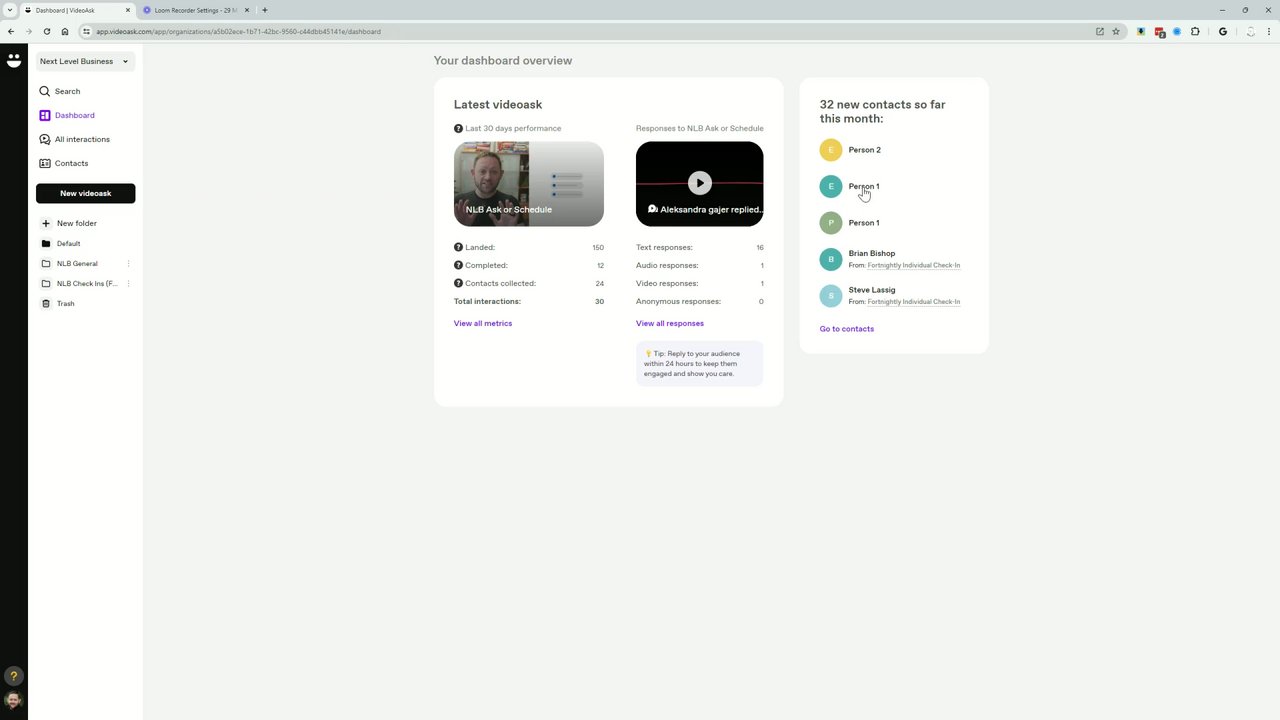This screenshot has height=720, width=1280.
Task: Open the NLB Ask or Schedule videoask thumbnail
Action: click(x=528, y=184)
